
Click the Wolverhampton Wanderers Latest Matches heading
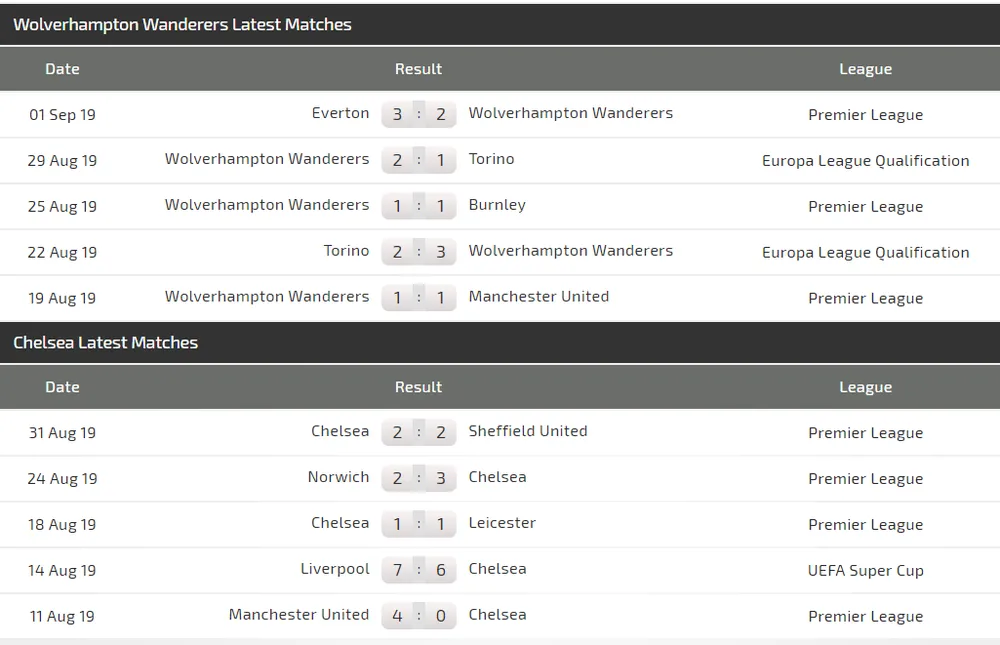[x=182, y=25]
